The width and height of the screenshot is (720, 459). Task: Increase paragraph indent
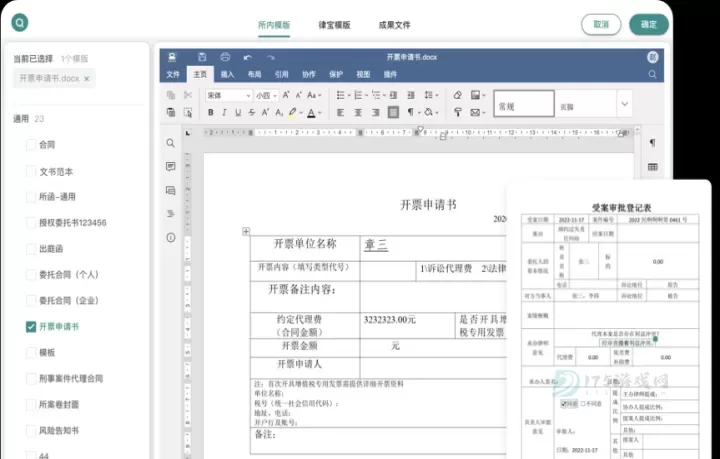(x=411, y=95)
